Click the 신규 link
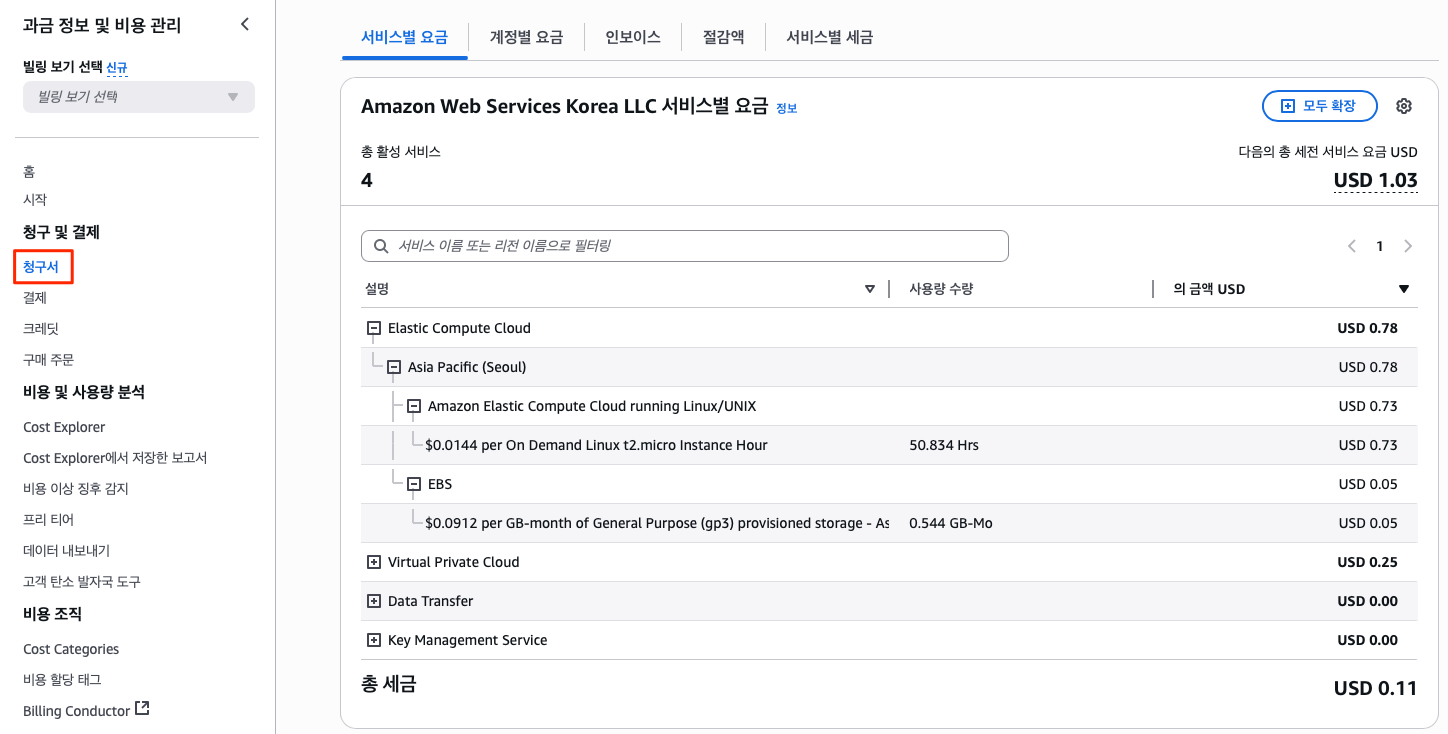This screenshot has height=734, width=1448. (x=117, y=68)
